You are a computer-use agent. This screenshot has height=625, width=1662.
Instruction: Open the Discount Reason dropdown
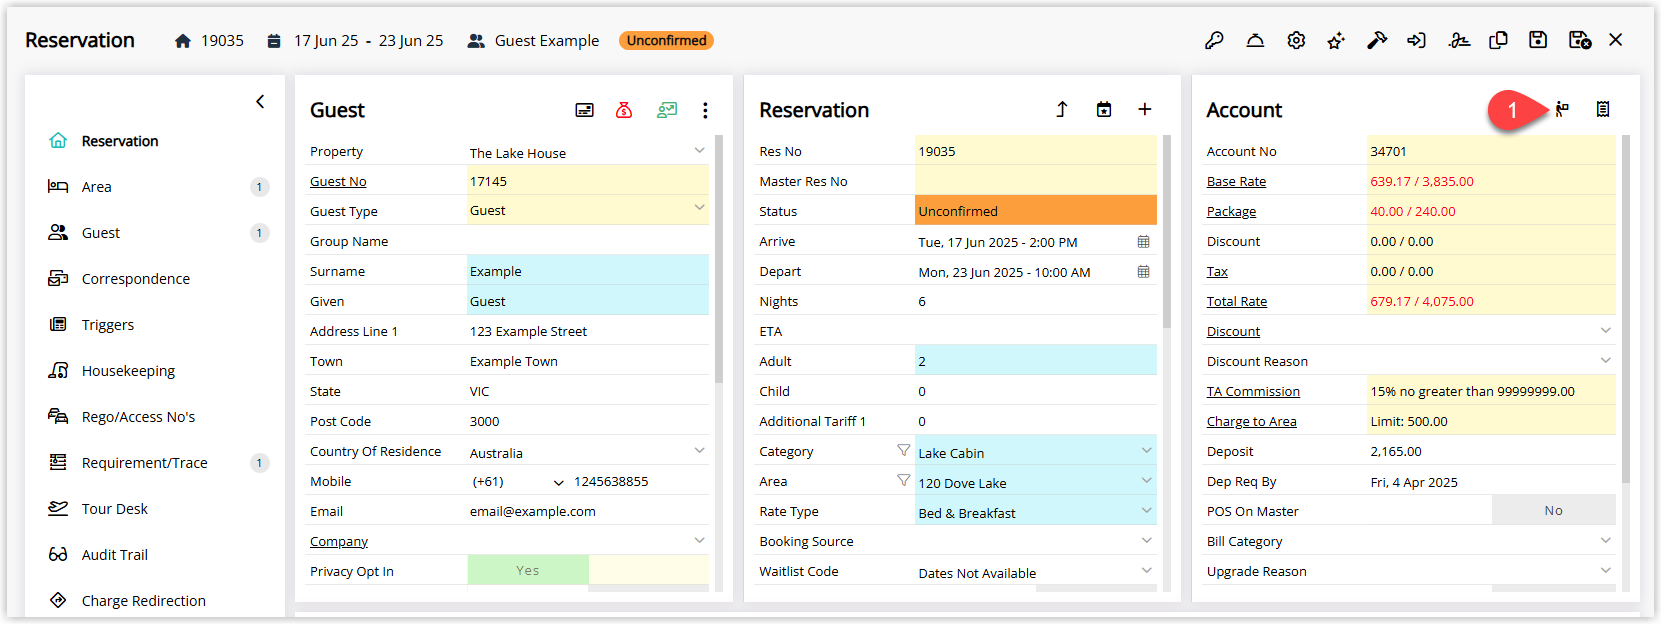1605,361
